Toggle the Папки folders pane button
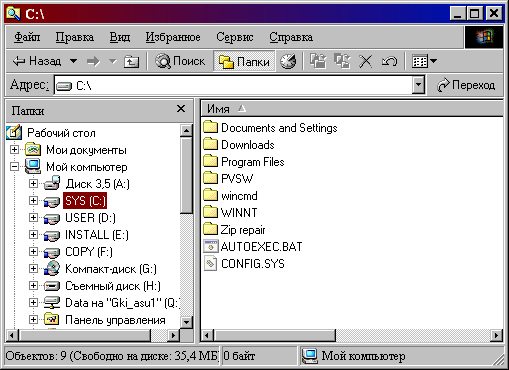This screenshot has height=370, width=509. point(244,61)
